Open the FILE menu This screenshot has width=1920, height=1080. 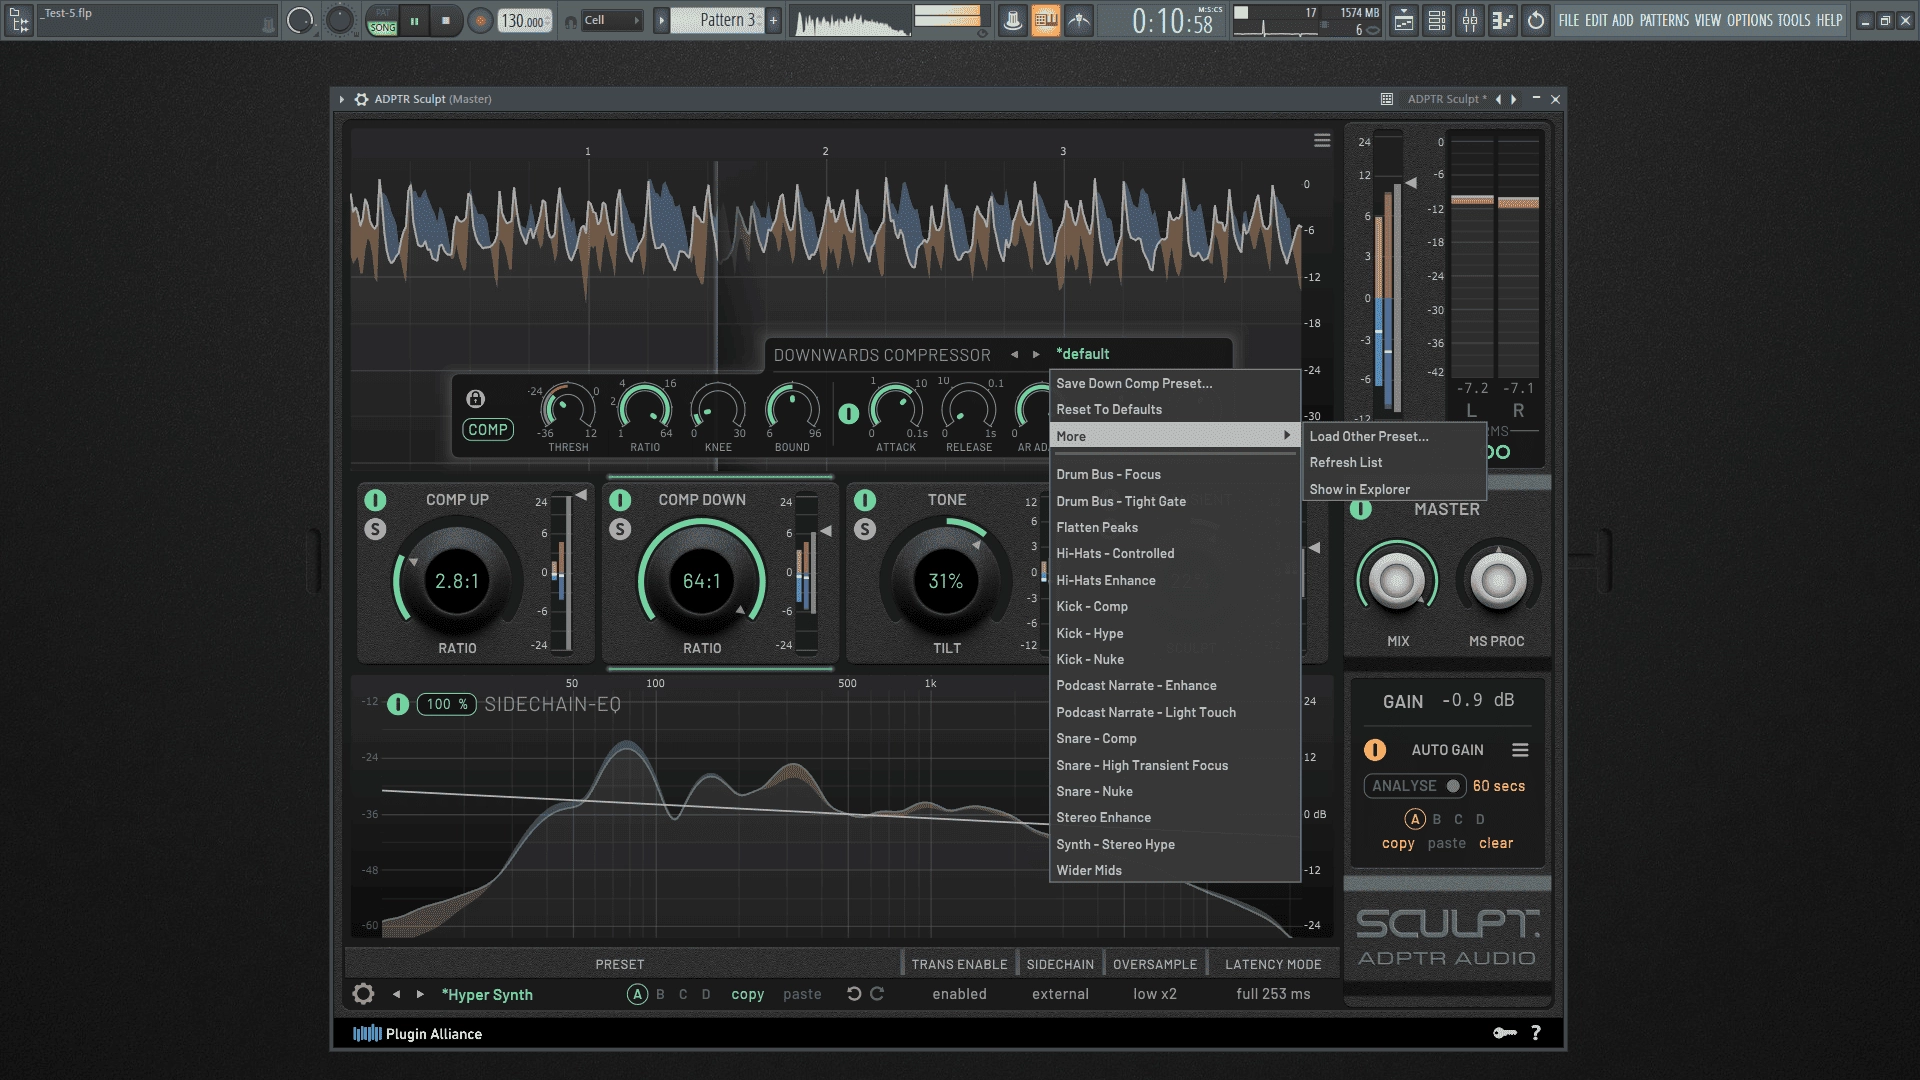tap(1569, 20)
